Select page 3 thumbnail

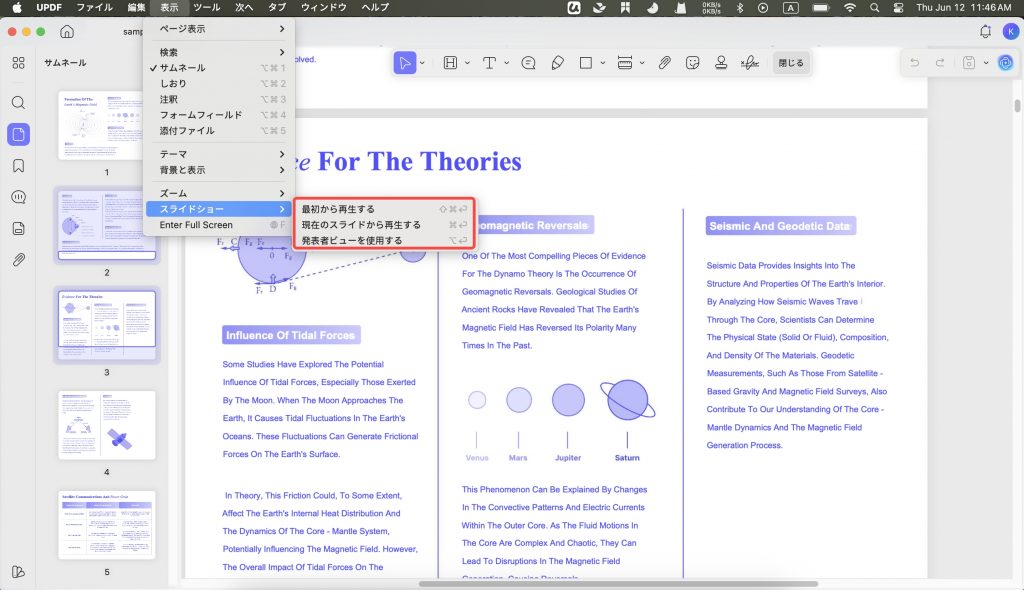(106, 325)
